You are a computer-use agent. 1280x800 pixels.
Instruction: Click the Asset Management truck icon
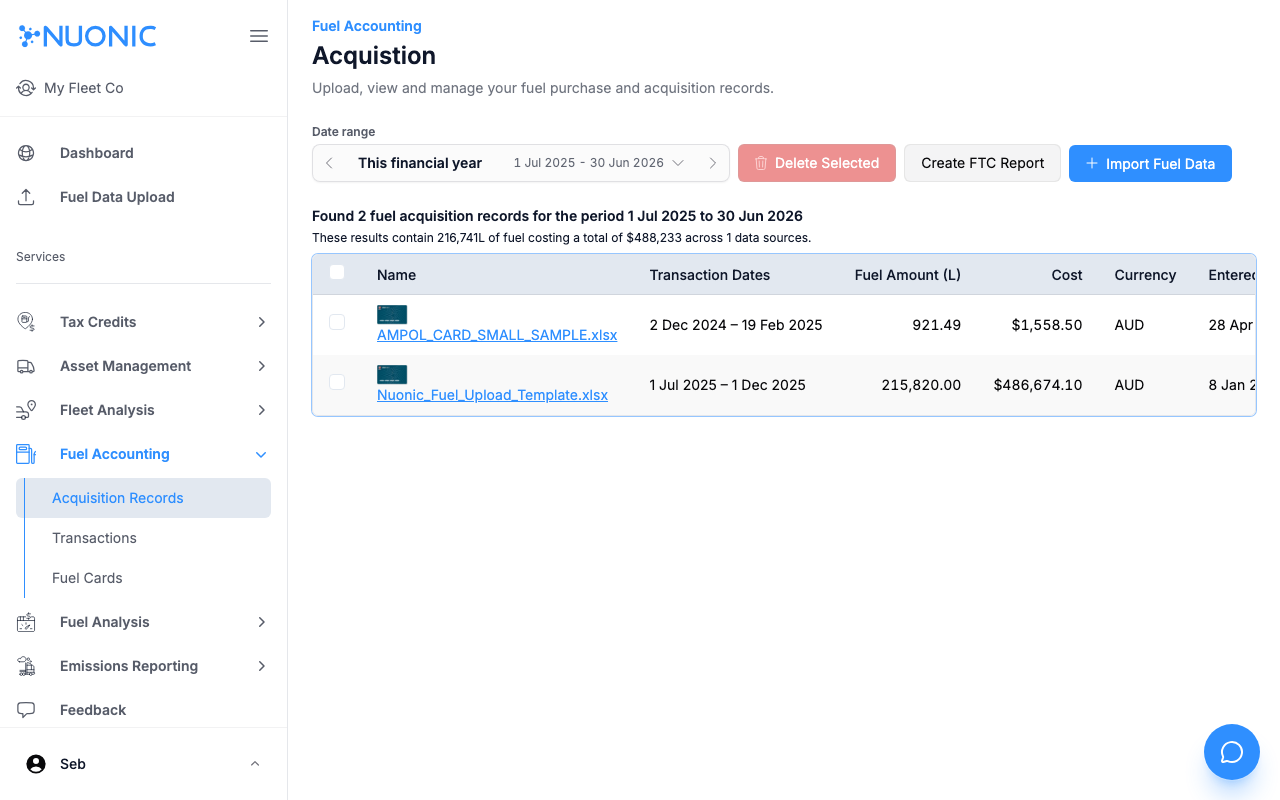tap(26, 366)
